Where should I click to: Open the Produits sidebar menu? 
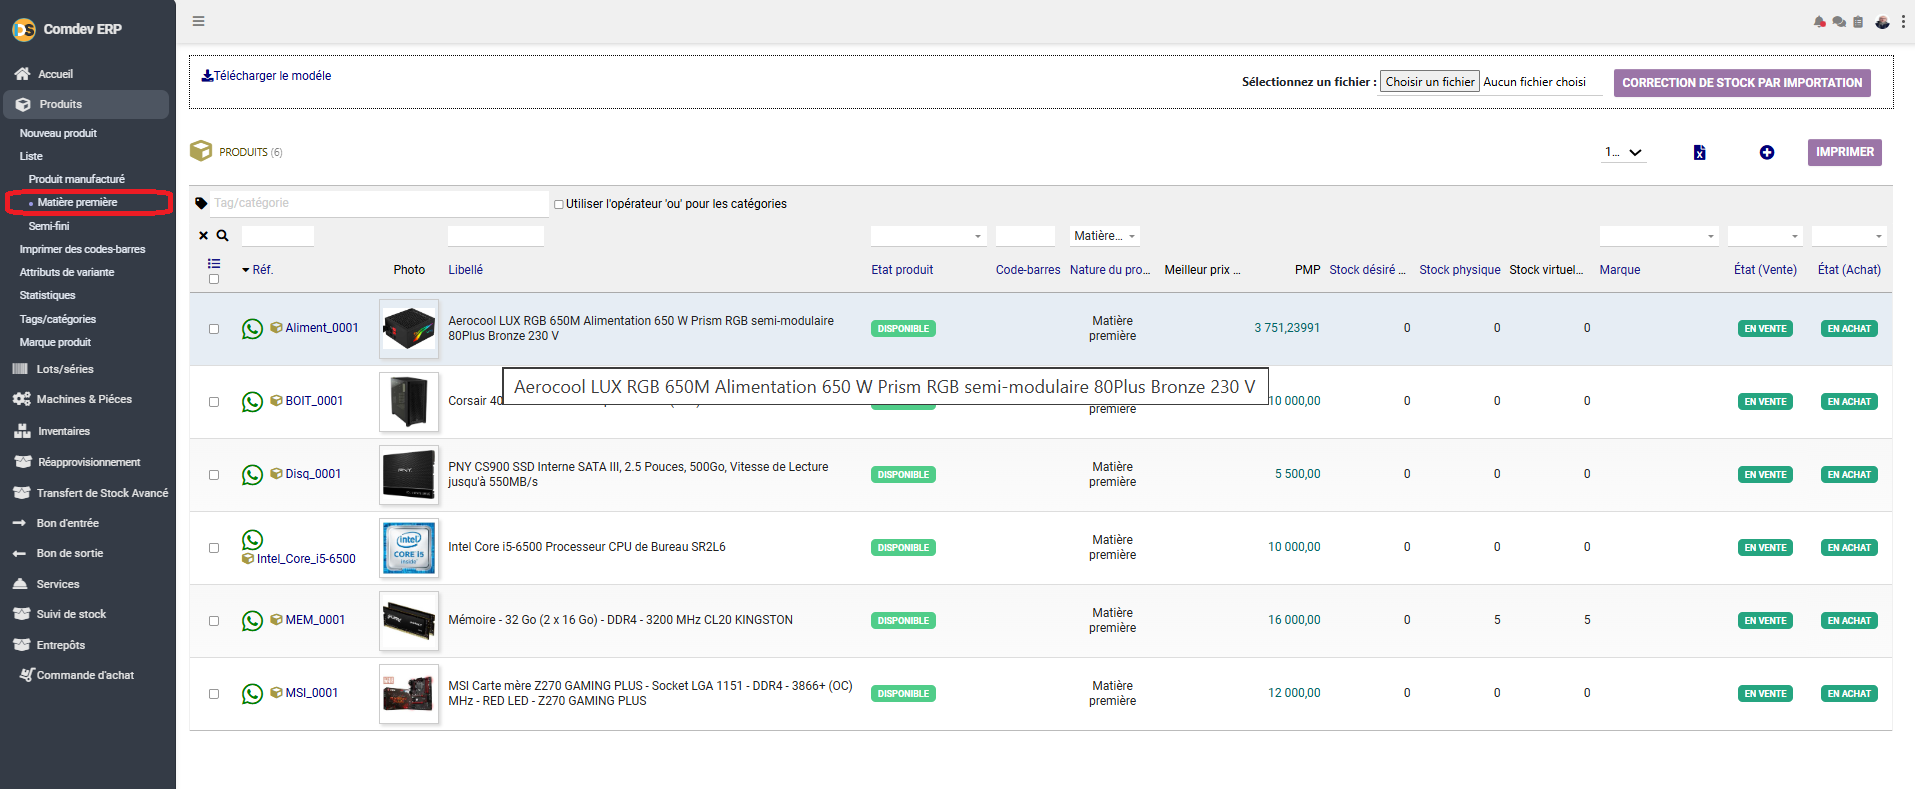point(86,104)
